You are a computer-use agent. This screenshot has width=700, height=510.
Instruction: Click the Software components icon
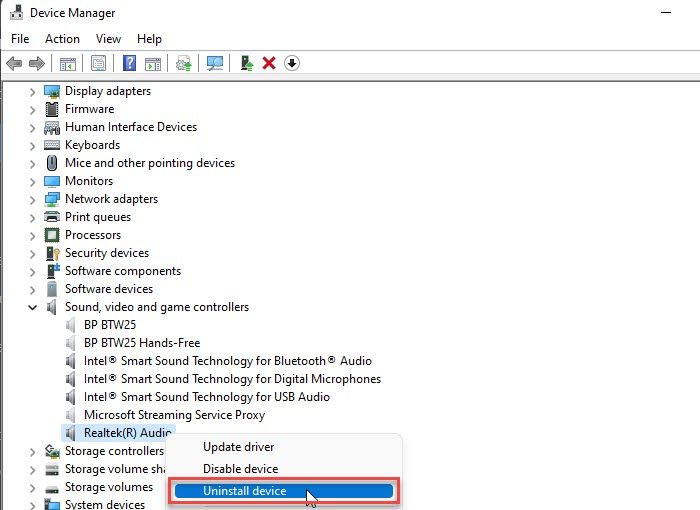pos(53,271)
